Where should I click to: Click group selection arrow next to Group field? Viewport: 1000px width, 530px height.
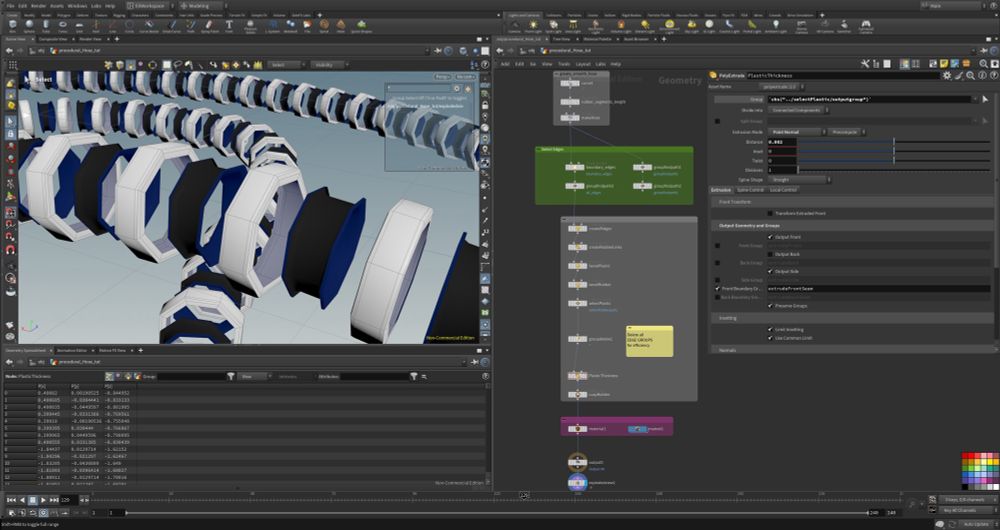tap(985, 99)
